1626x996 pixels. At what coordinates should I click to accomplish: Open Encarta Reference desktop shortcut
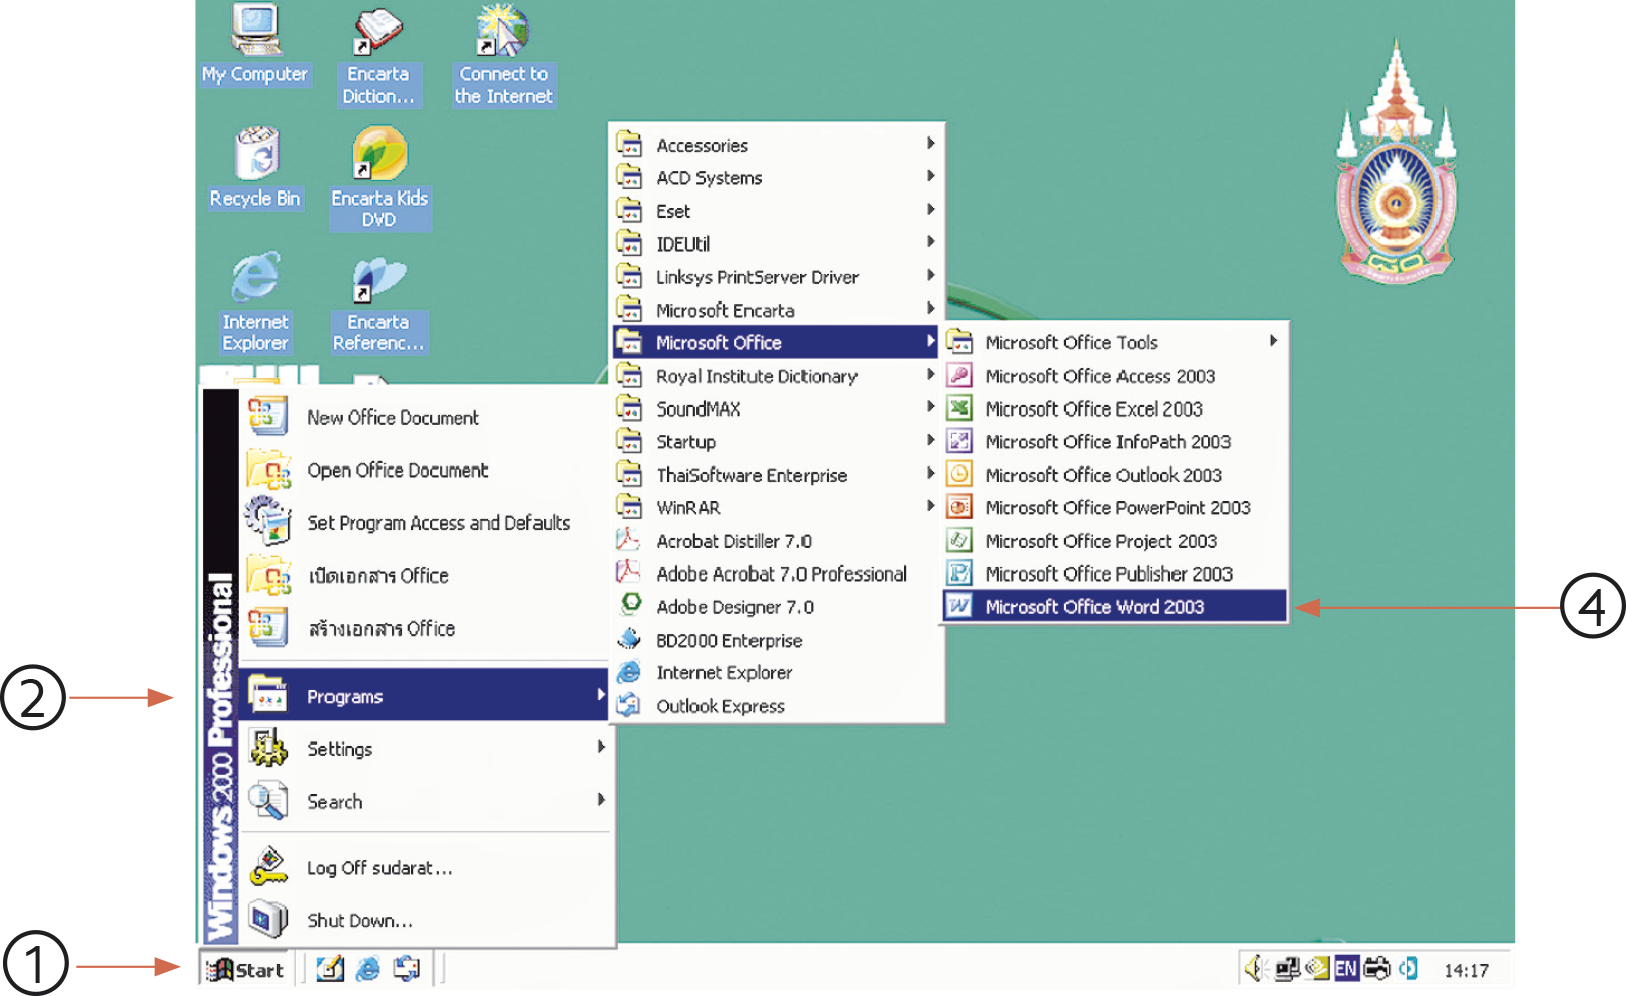[x=378, y=305]
